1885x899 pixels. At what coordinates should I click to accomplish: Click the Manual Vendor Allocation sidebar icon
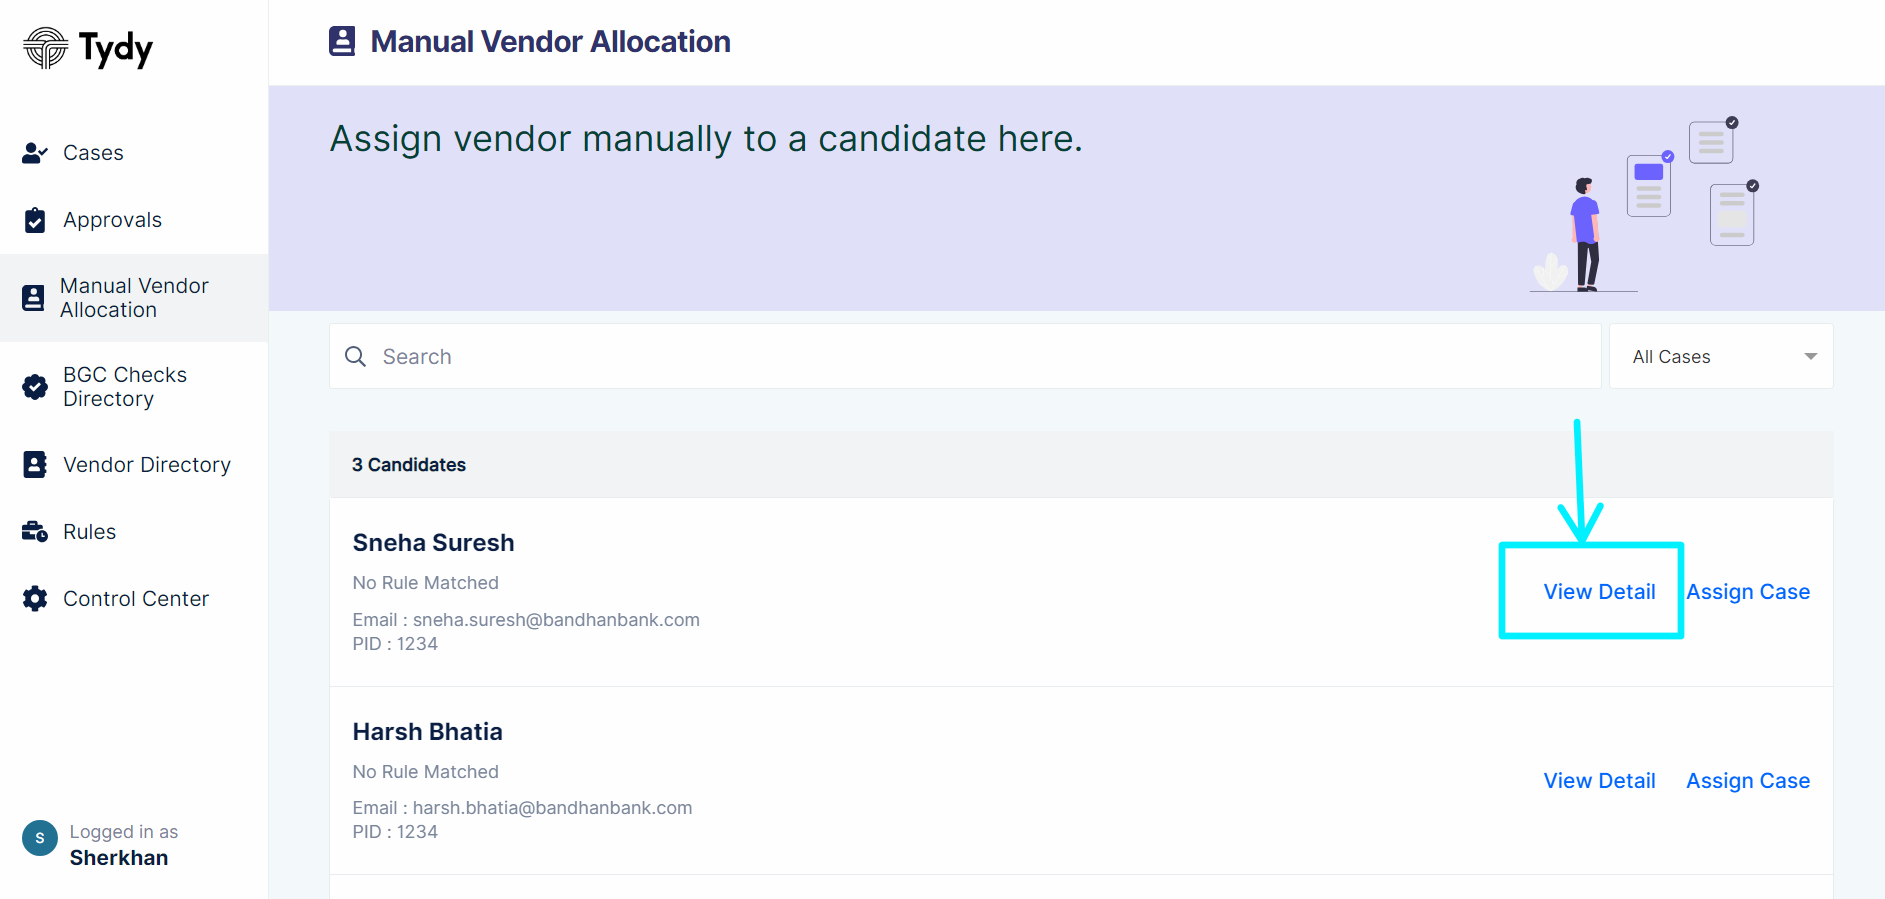click(33, 298)
